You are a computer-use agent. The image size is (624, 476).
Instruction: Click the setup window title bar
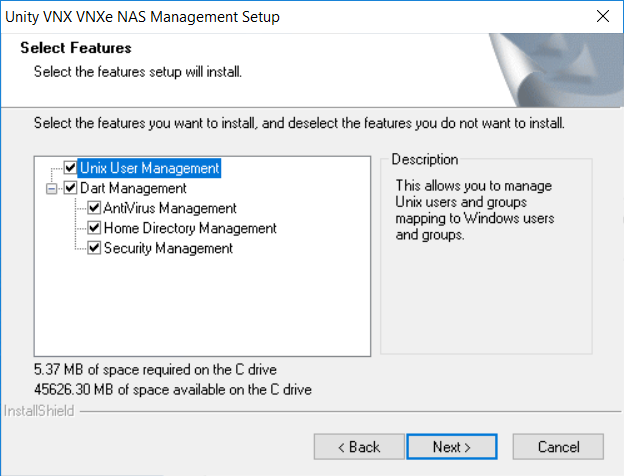(x=300, y=17)
